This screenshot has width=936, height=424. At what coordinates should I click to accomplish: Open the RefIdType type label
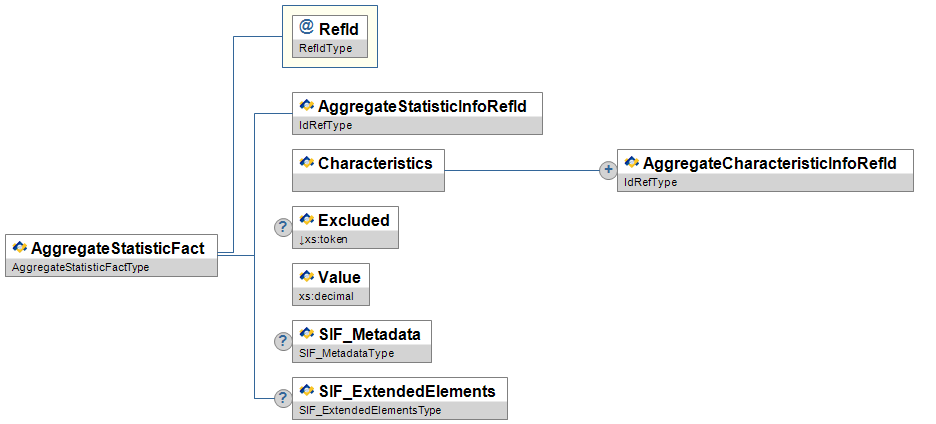(325, 48)
